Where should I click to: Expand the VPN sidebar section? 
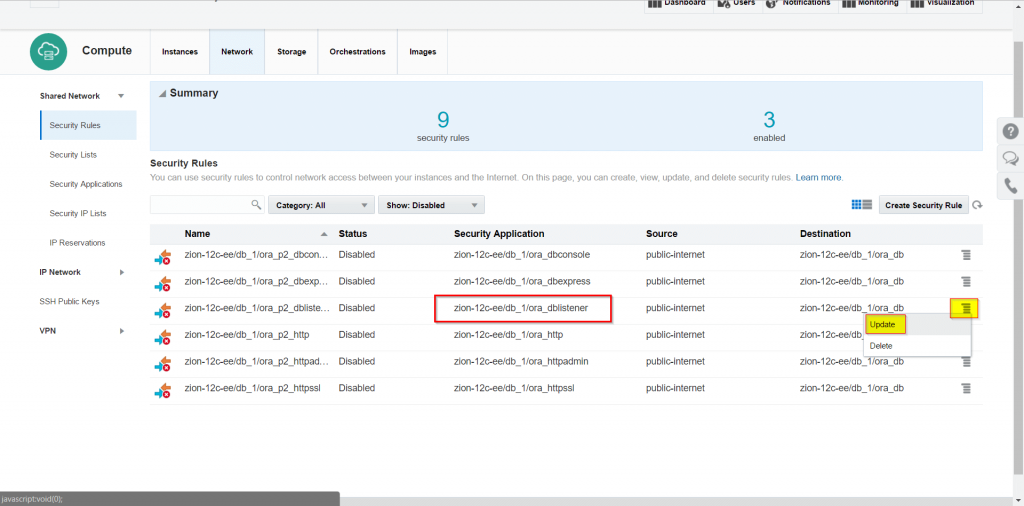pos(122,331)
